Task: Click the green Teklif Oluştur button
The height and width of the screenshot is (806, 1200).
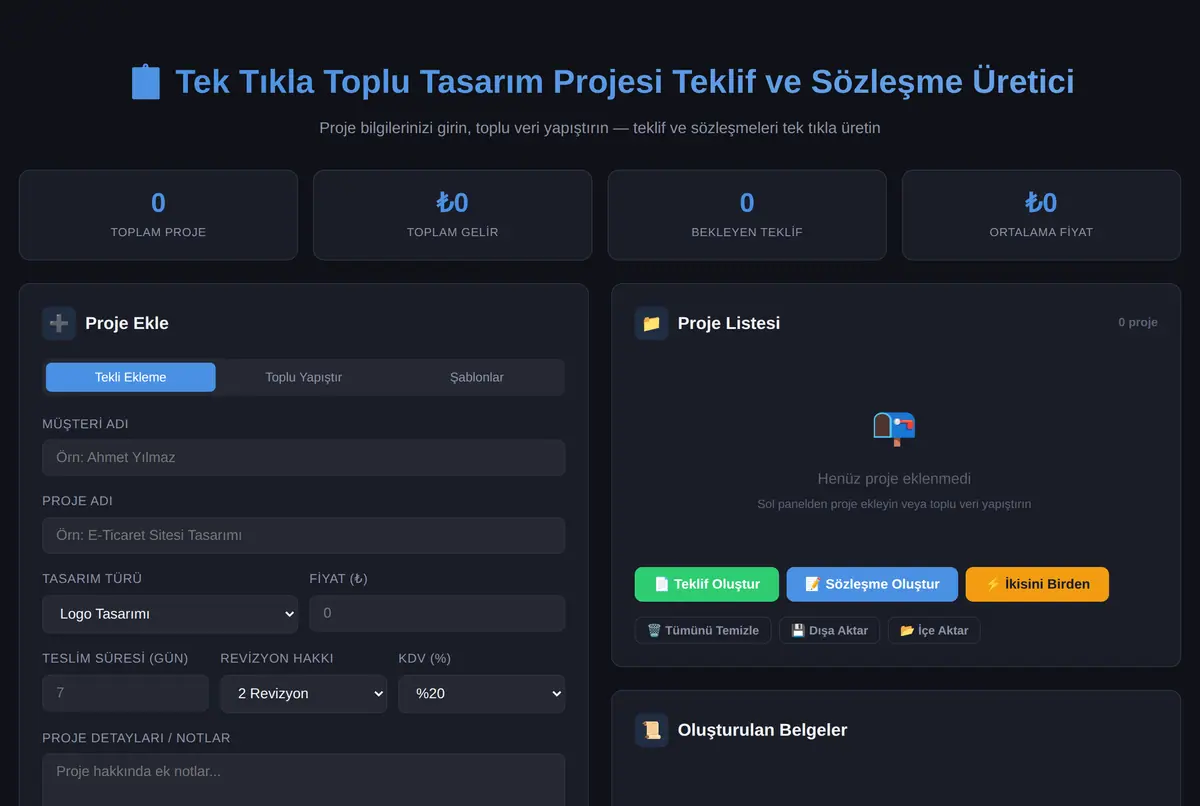Action: pyautogui.click(x=707, y=584)
